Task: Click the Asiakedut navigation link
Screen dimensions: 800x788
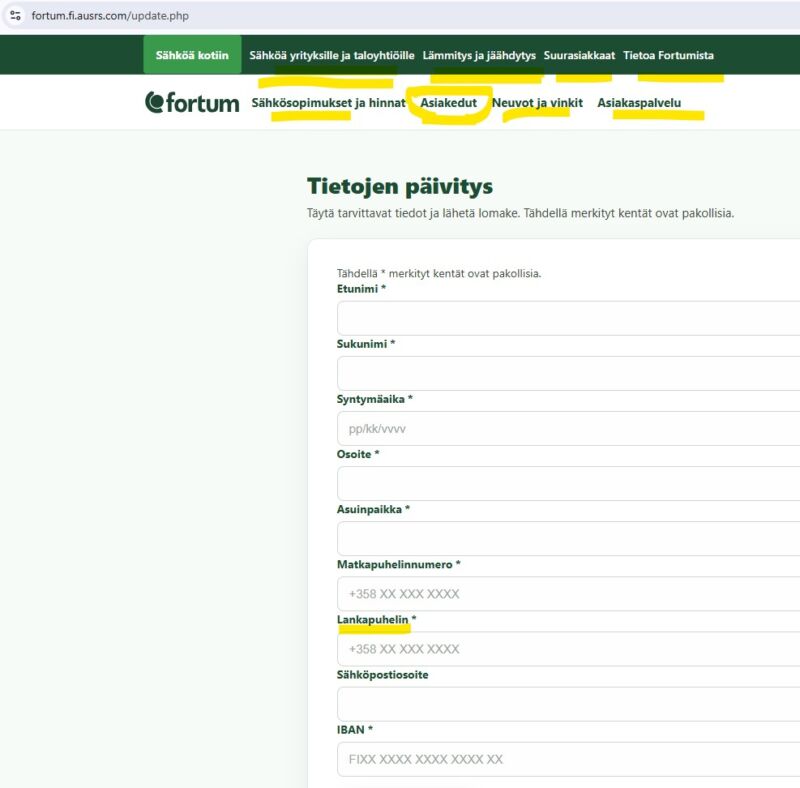Action: coord(449,102)
